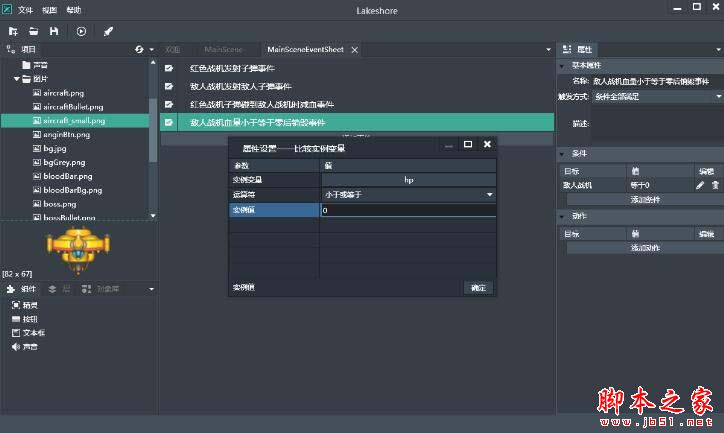Screen dimensions: 724x433
Task: Click the 项目 project panel tab
Action: [21, 49]
